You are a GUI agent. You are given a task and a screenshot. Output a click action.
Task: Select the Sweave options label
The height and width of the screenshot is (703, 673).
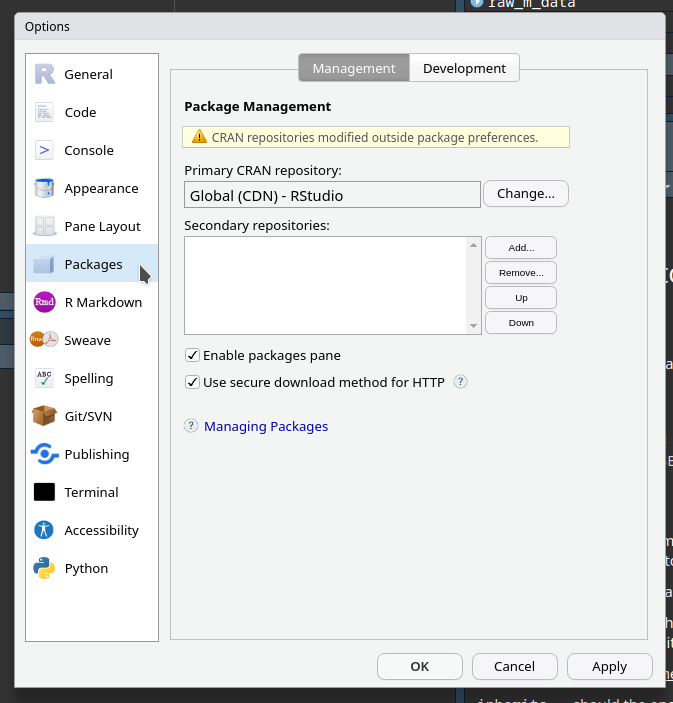click(x=87, y=341)
